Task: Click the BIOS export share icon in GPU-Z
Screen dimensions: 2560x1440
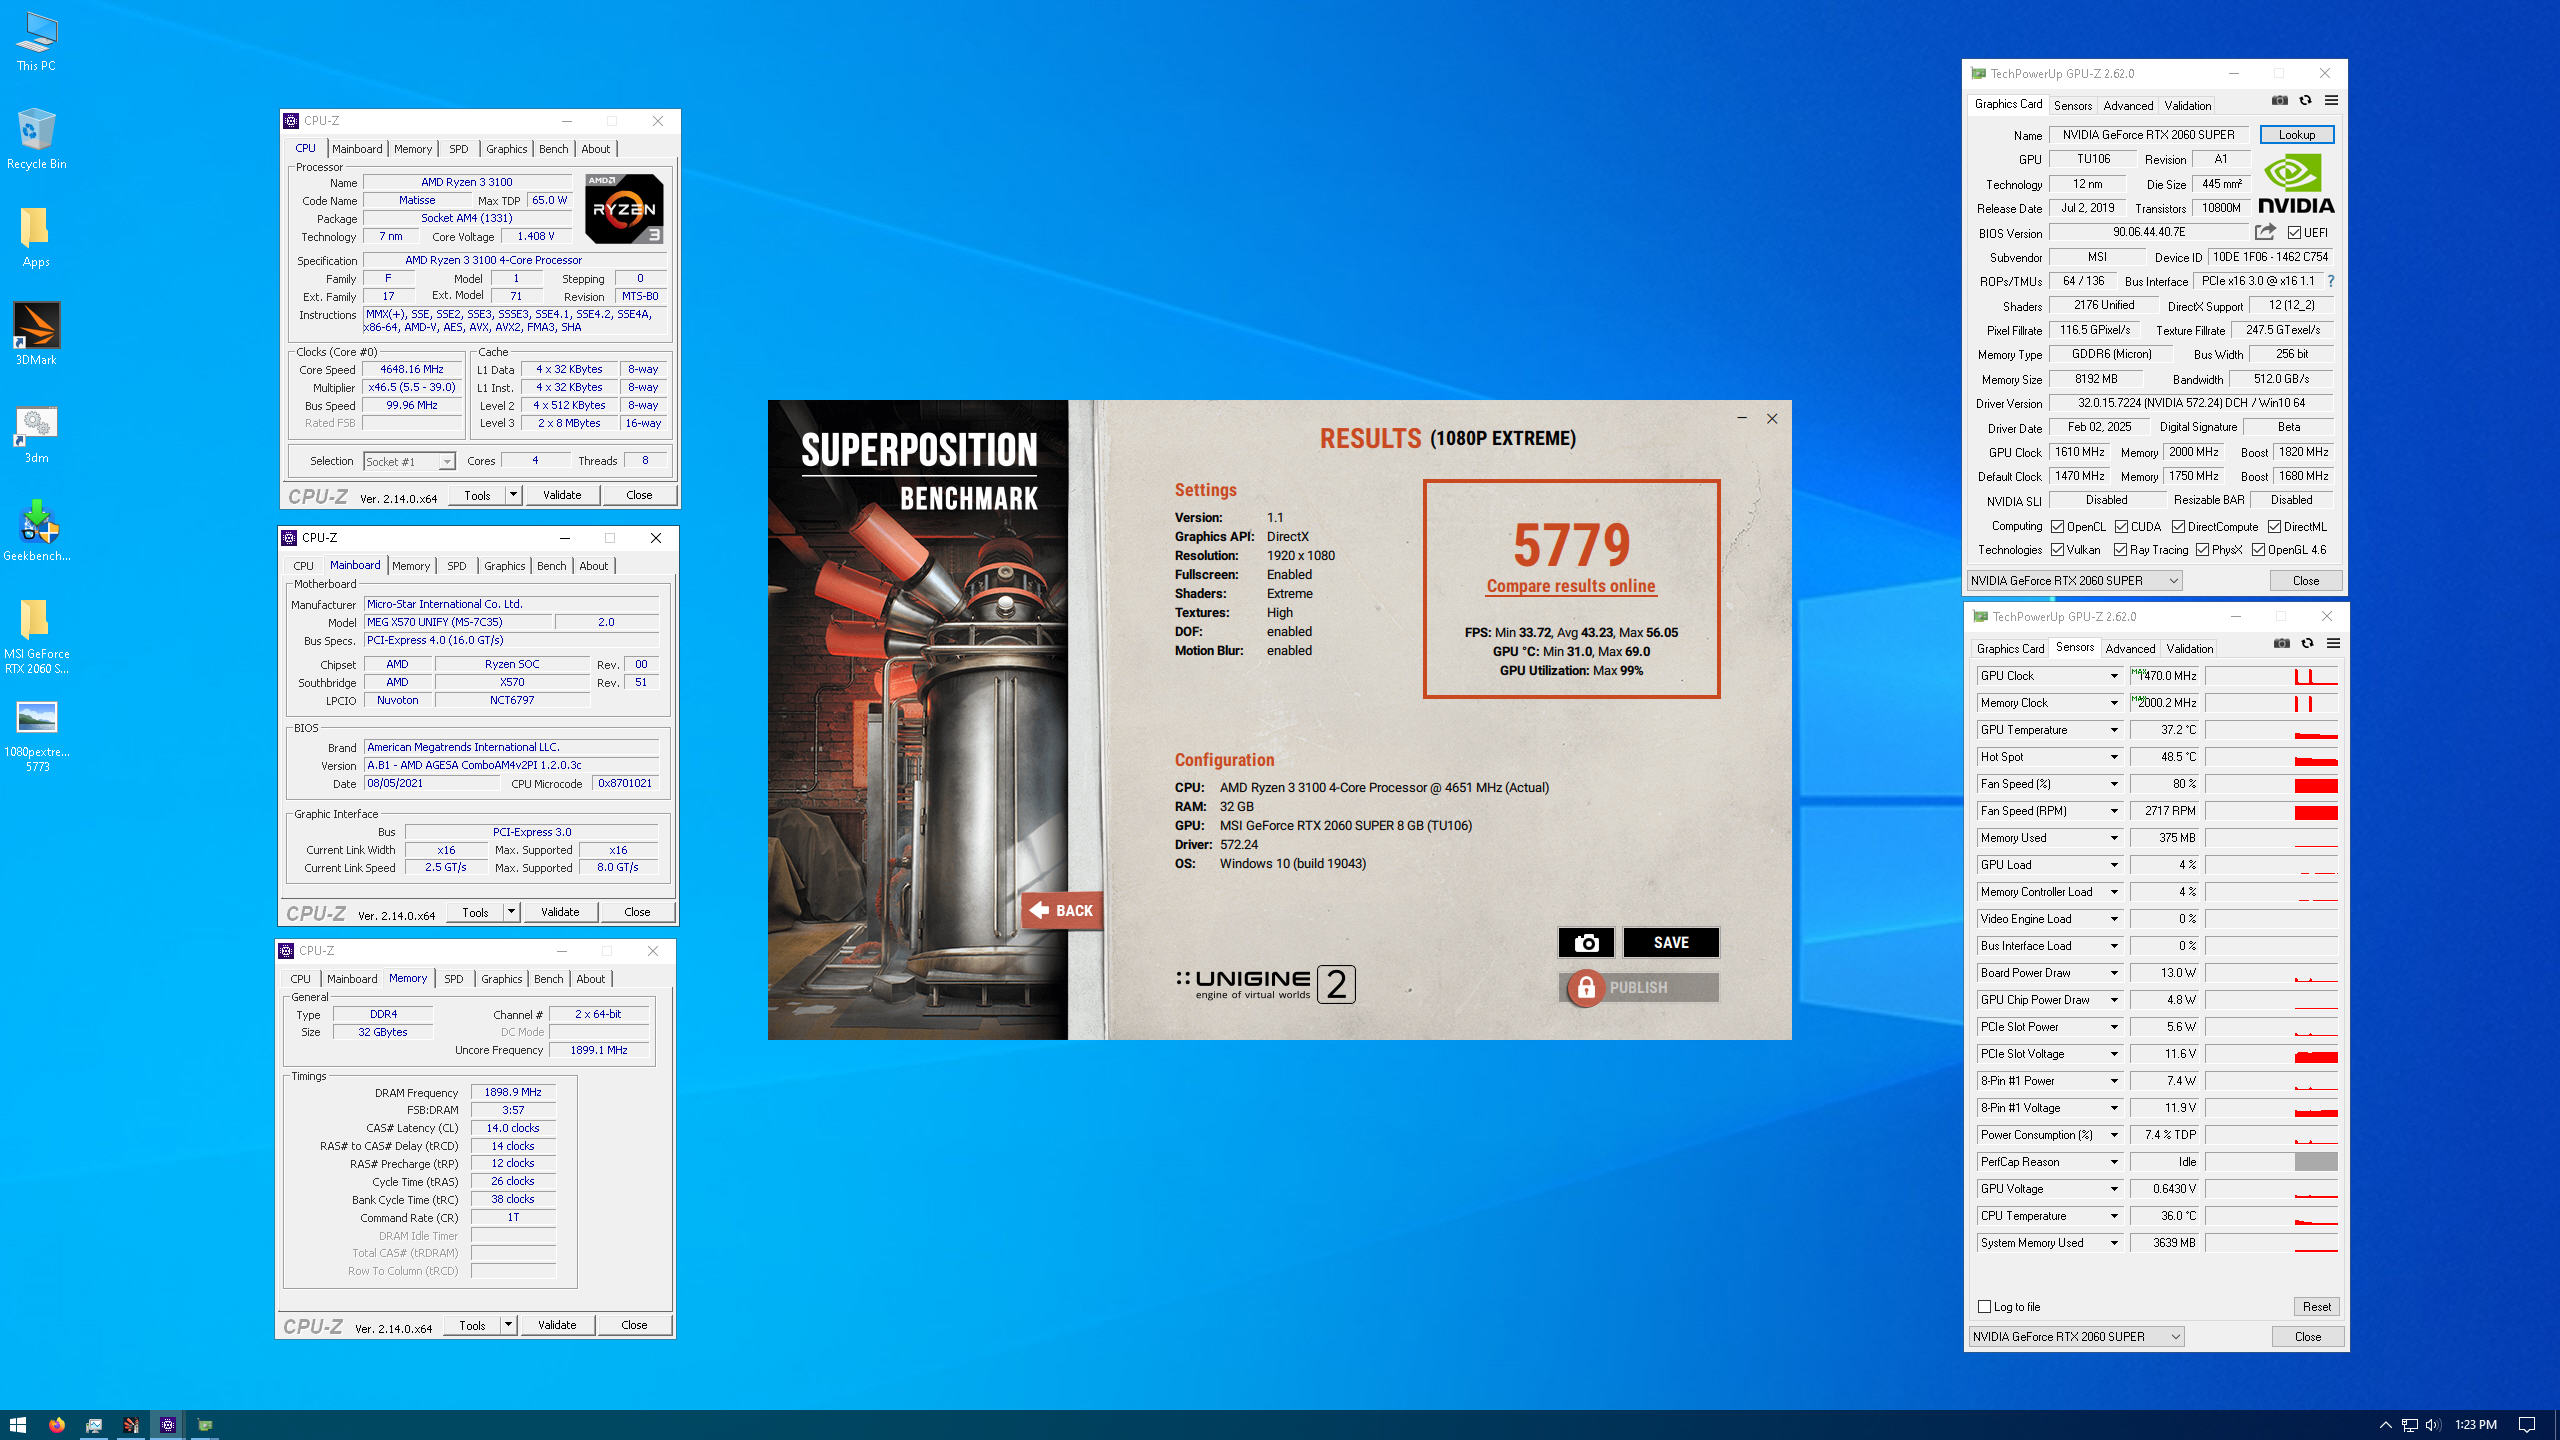Action: 2265,232
